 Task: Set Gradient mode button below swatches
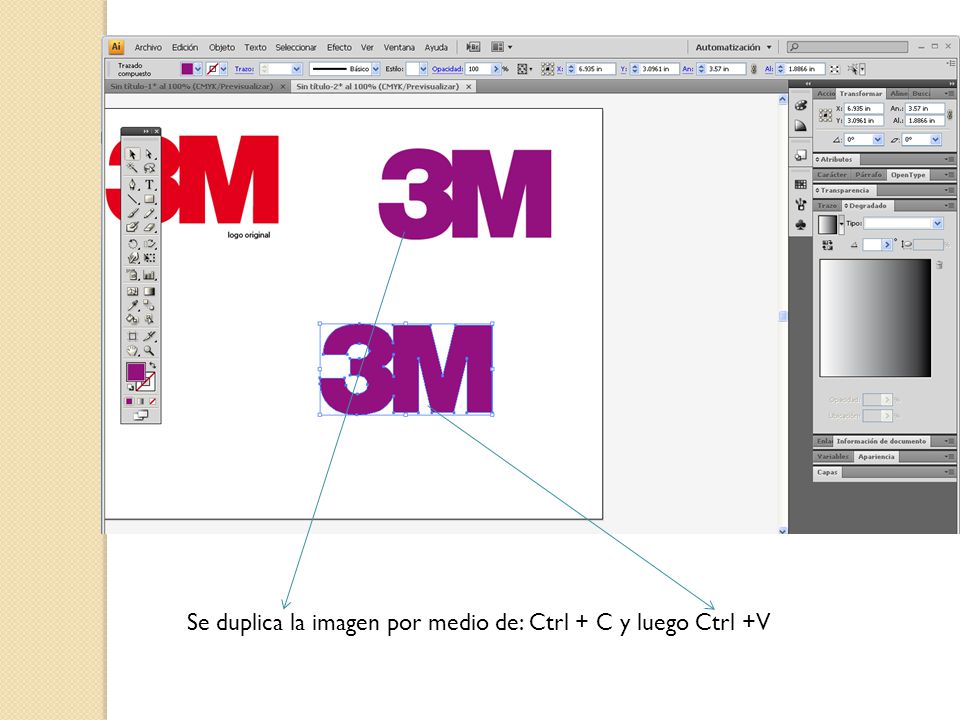click(x=141, y=402)
